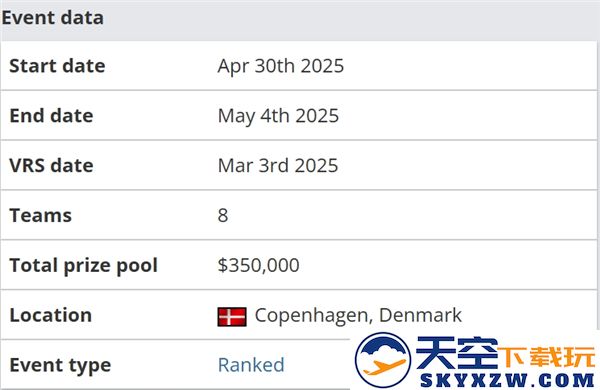600x390 pixels.
Task: Select the May 4th 2025 value
Action: click(x=278, y=116)
